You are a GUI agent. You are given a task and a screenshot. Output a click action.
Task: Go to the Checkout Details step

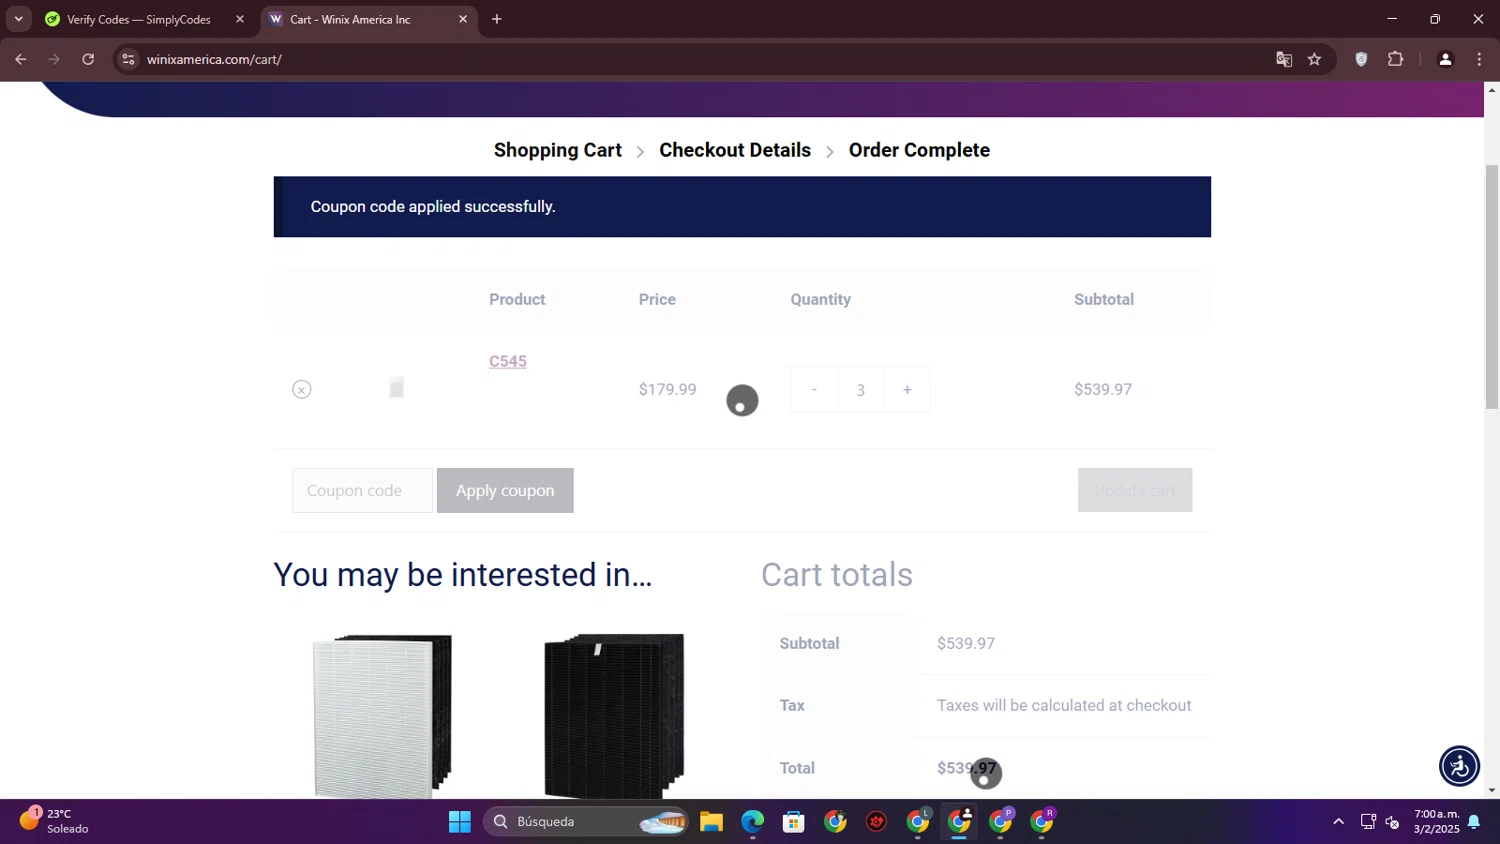pyautogui.click(x=735, y=150)
